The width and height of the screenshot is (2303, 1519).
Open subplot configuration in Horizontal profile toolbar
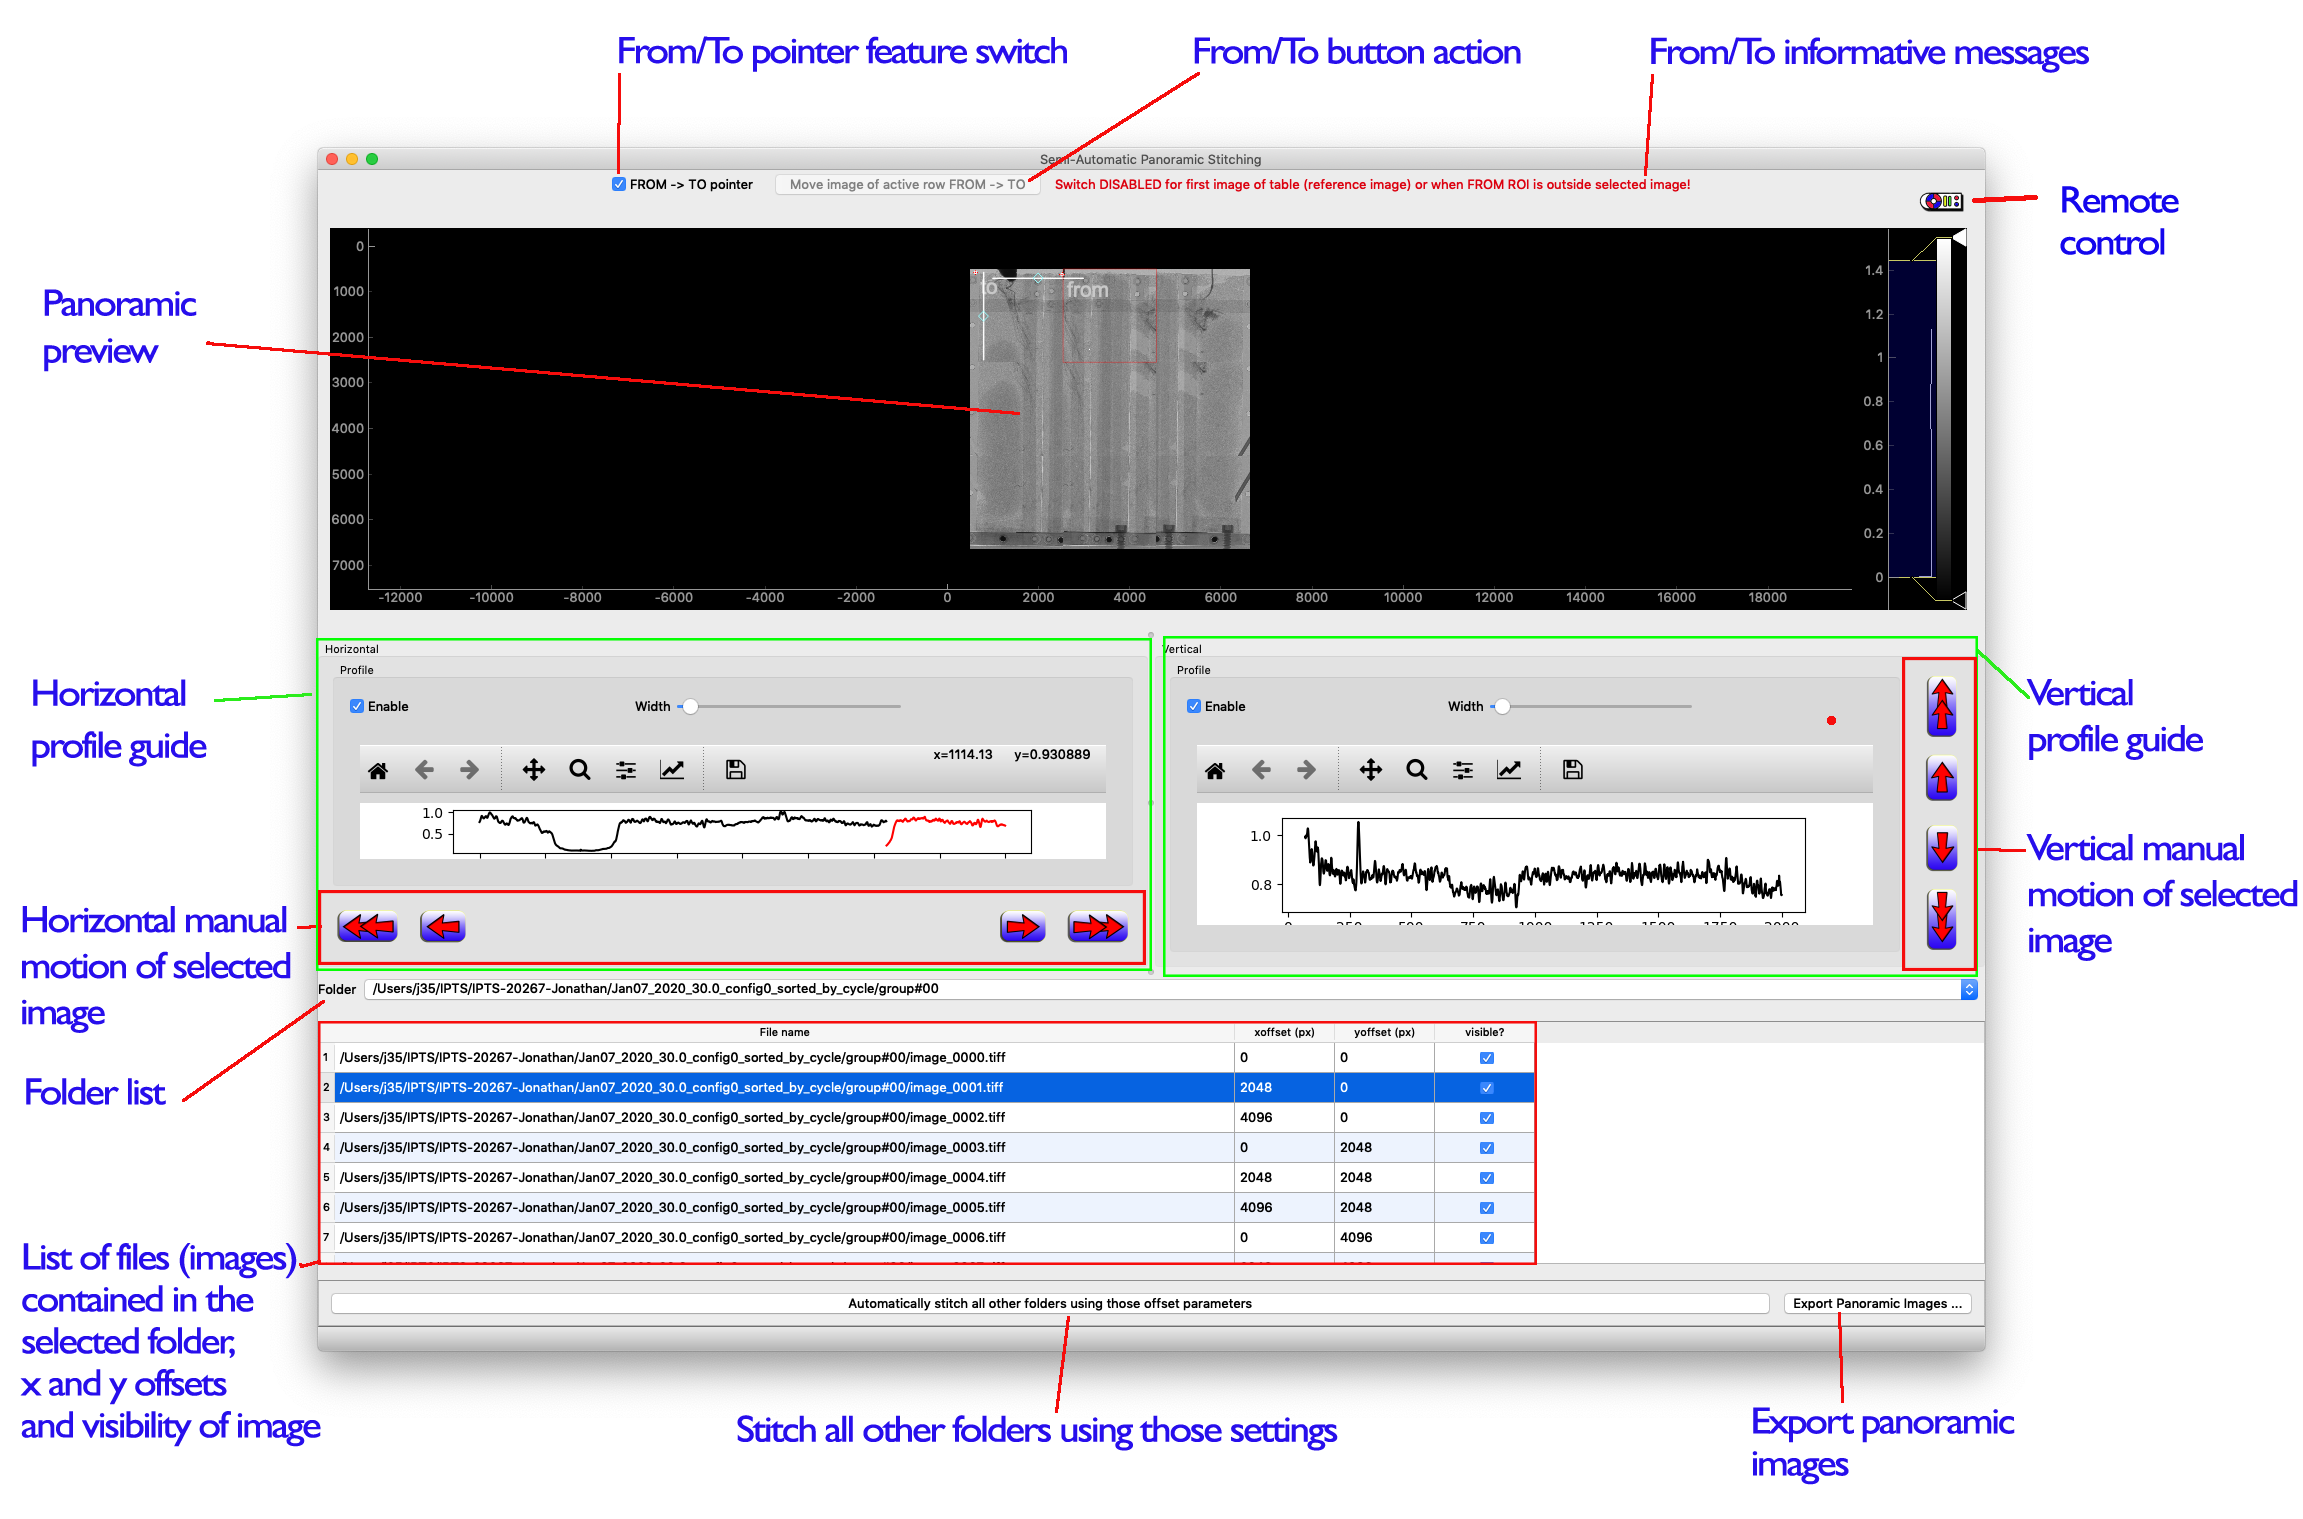pyautogui.click(x=626, y=770)
